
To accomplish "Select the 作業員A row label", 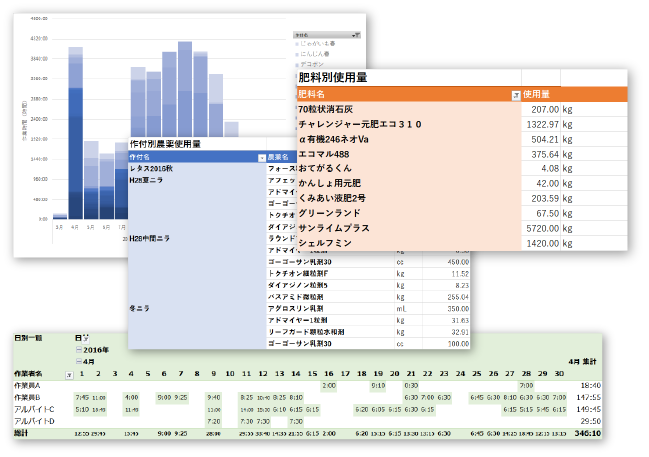I will [x=28, y=385].
